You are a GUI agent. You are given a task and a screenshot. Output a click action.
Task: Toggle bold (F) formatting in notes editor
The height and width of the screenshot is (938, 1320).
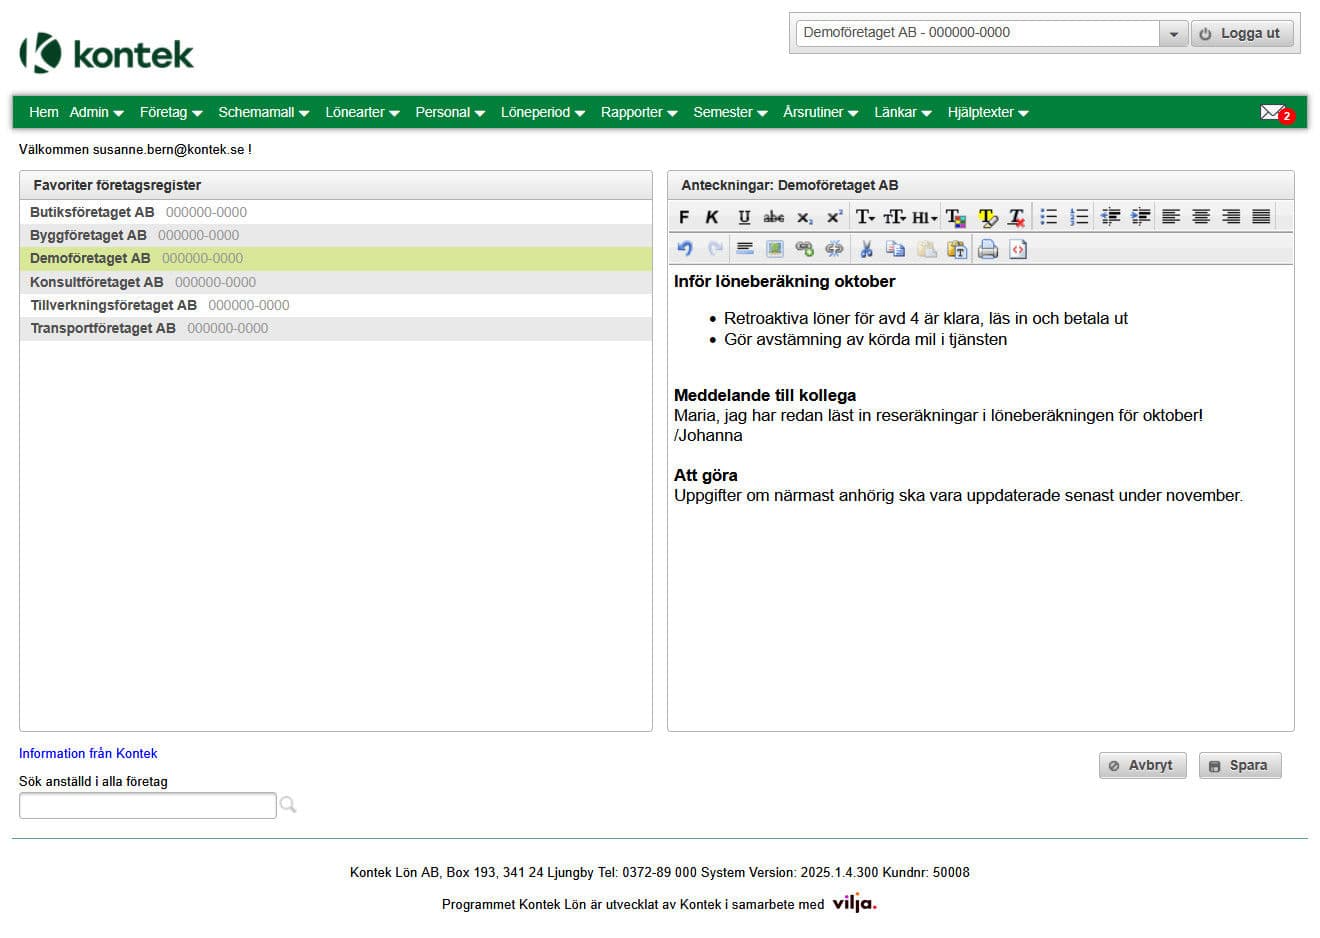coord(684,217)
